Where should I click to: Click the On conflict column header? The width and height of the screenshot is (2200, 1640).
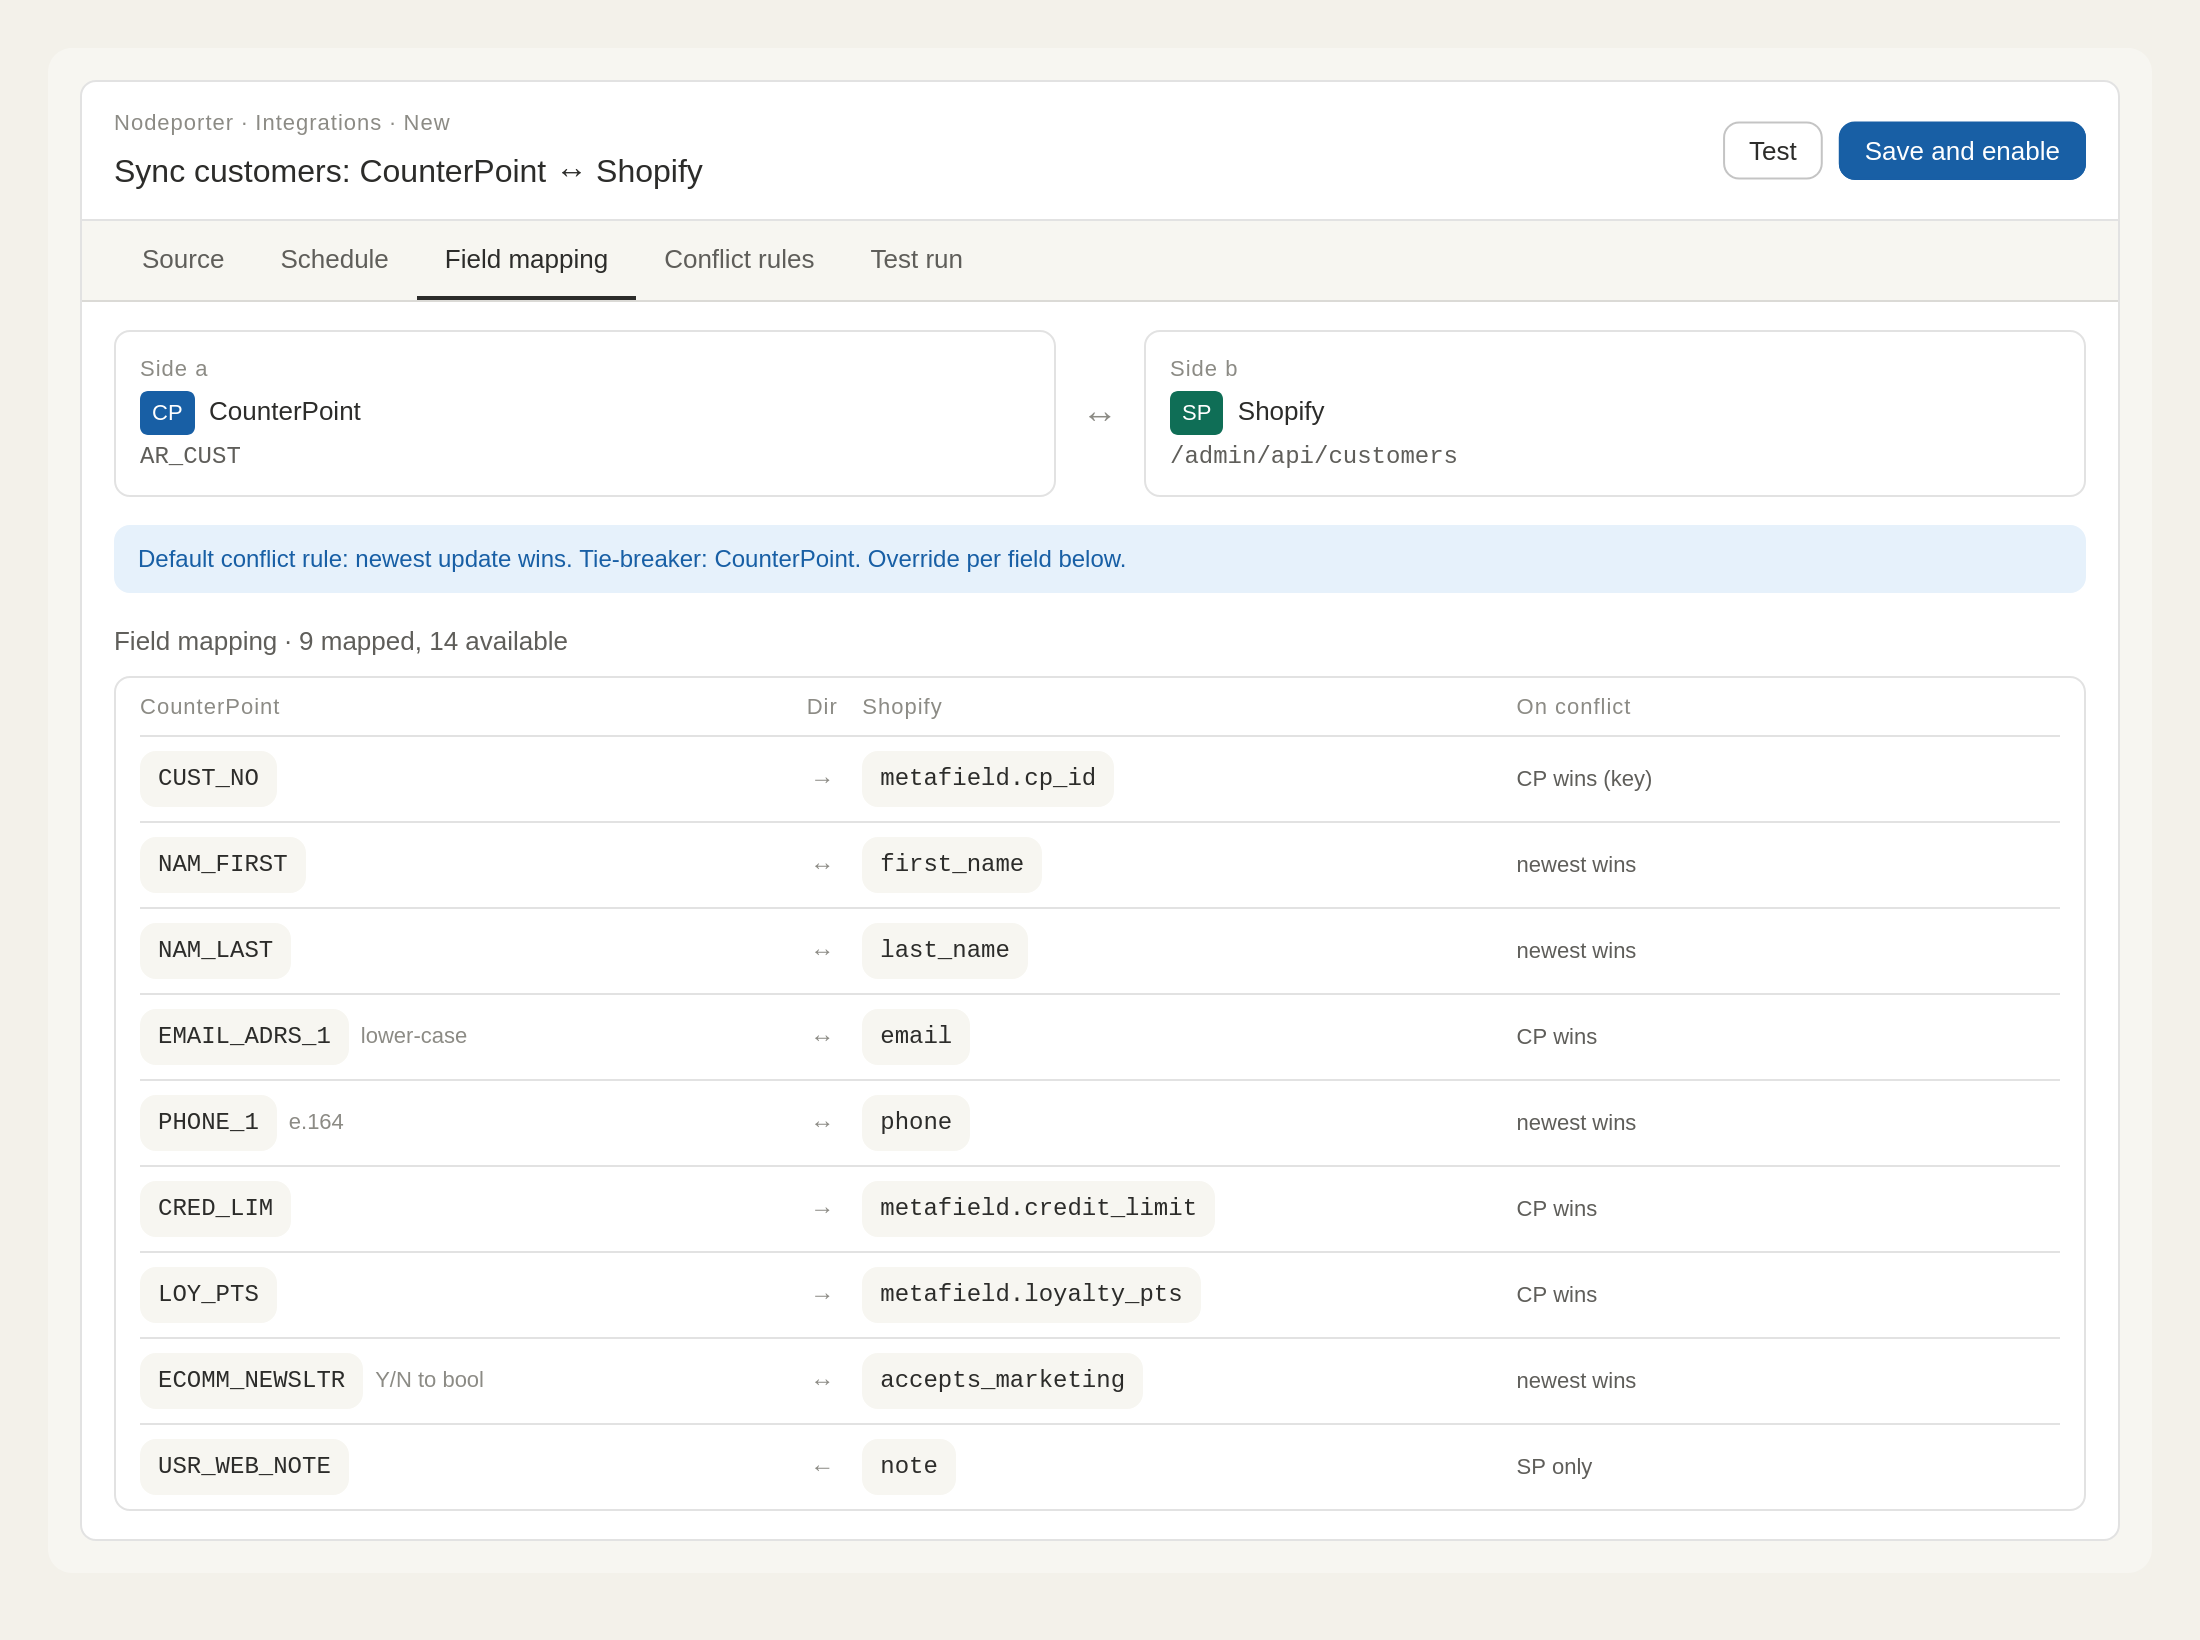pyautogui.click(x=1573, y=707)
